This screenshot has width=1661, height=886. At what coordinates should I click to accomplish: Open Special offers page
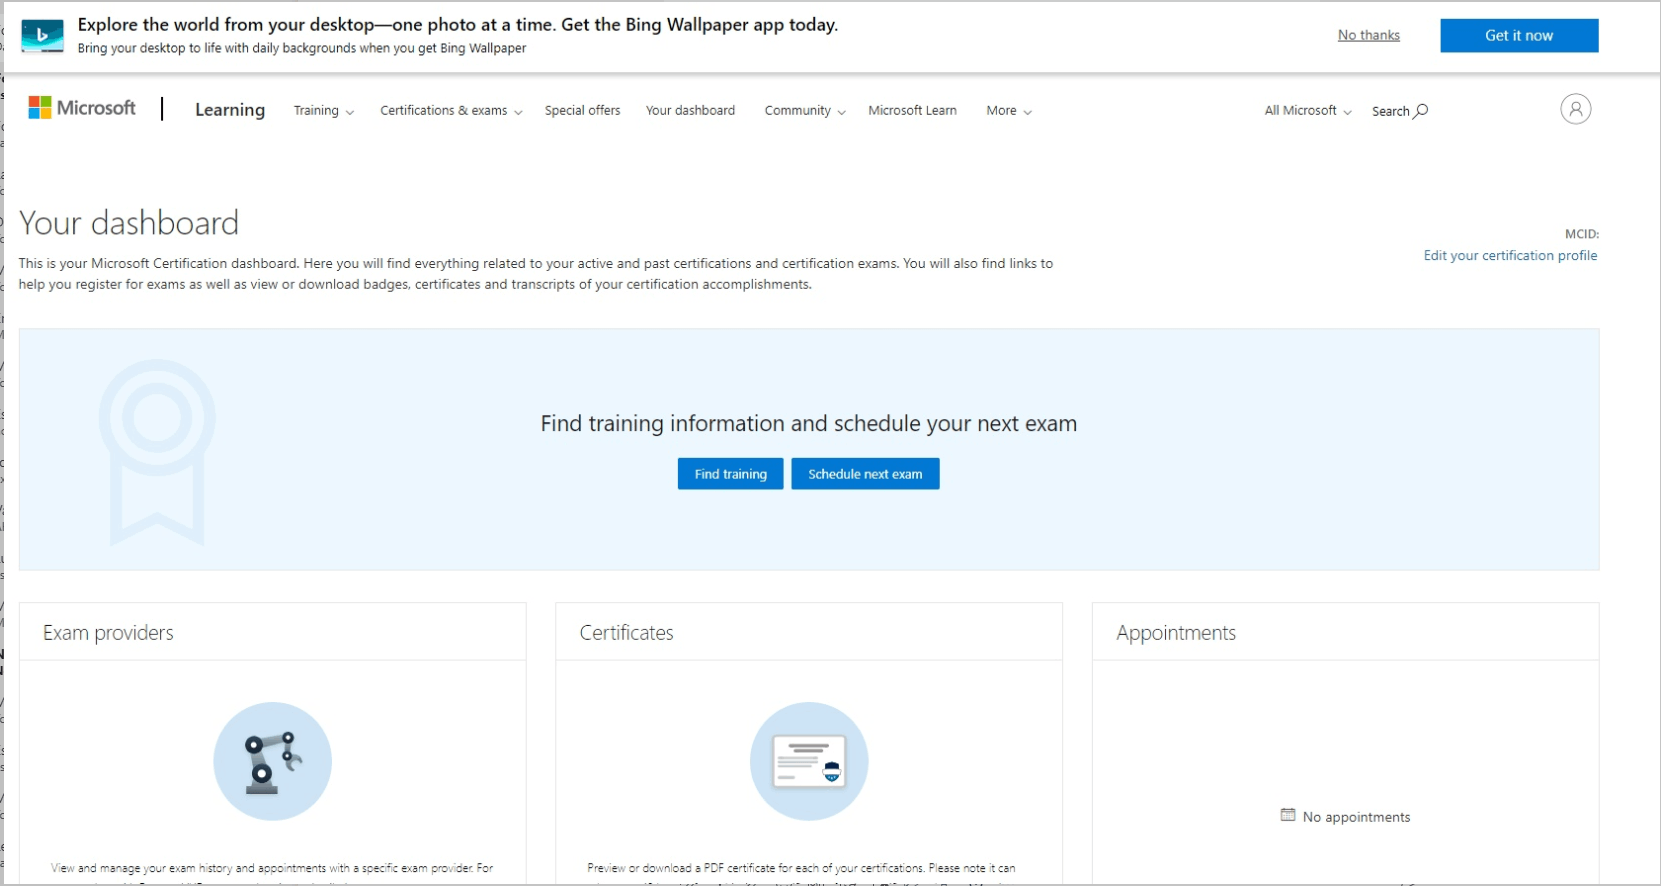(x=582, y=111)
